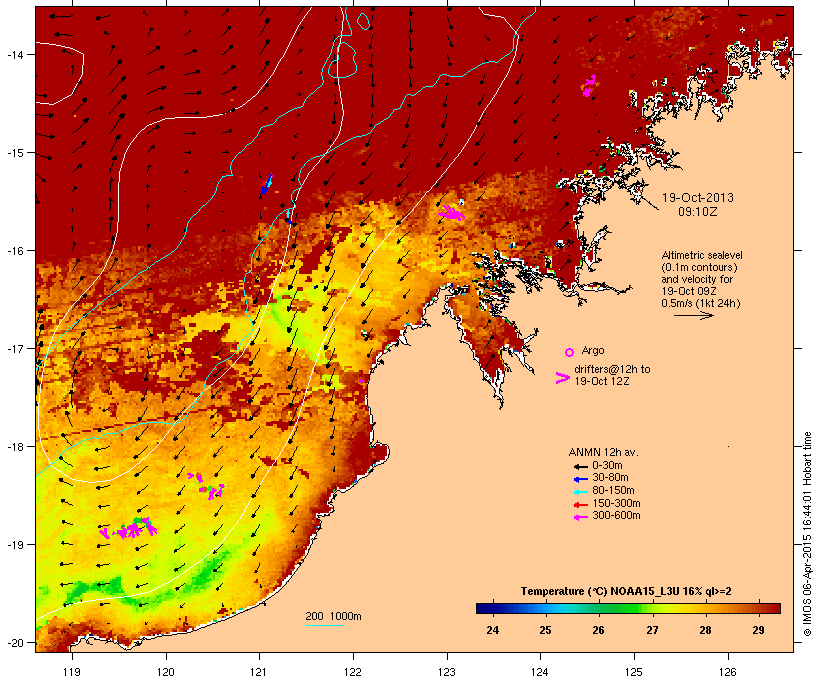Click the magenta drifters arrowhead symbol

[562, 378]
